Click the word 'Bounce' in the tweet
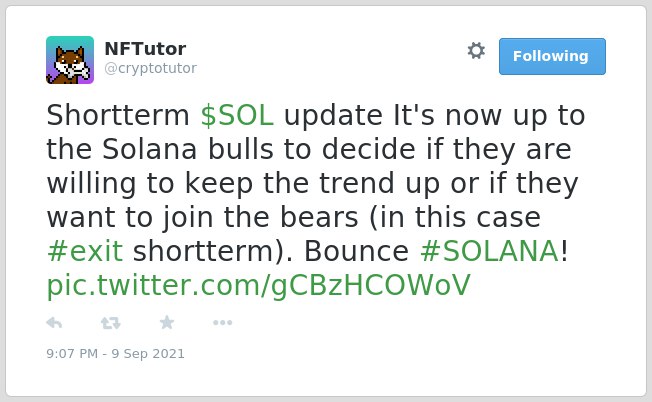Screen dimensions: 652x402 click(x=356, y=251)
